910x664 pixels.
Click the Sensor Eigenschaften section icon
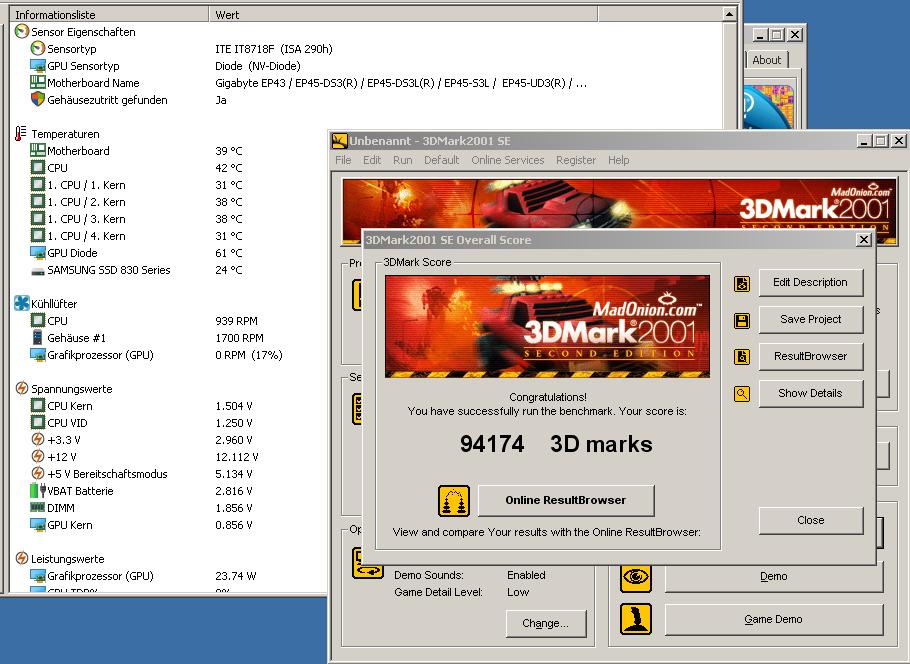click(21, 31)
